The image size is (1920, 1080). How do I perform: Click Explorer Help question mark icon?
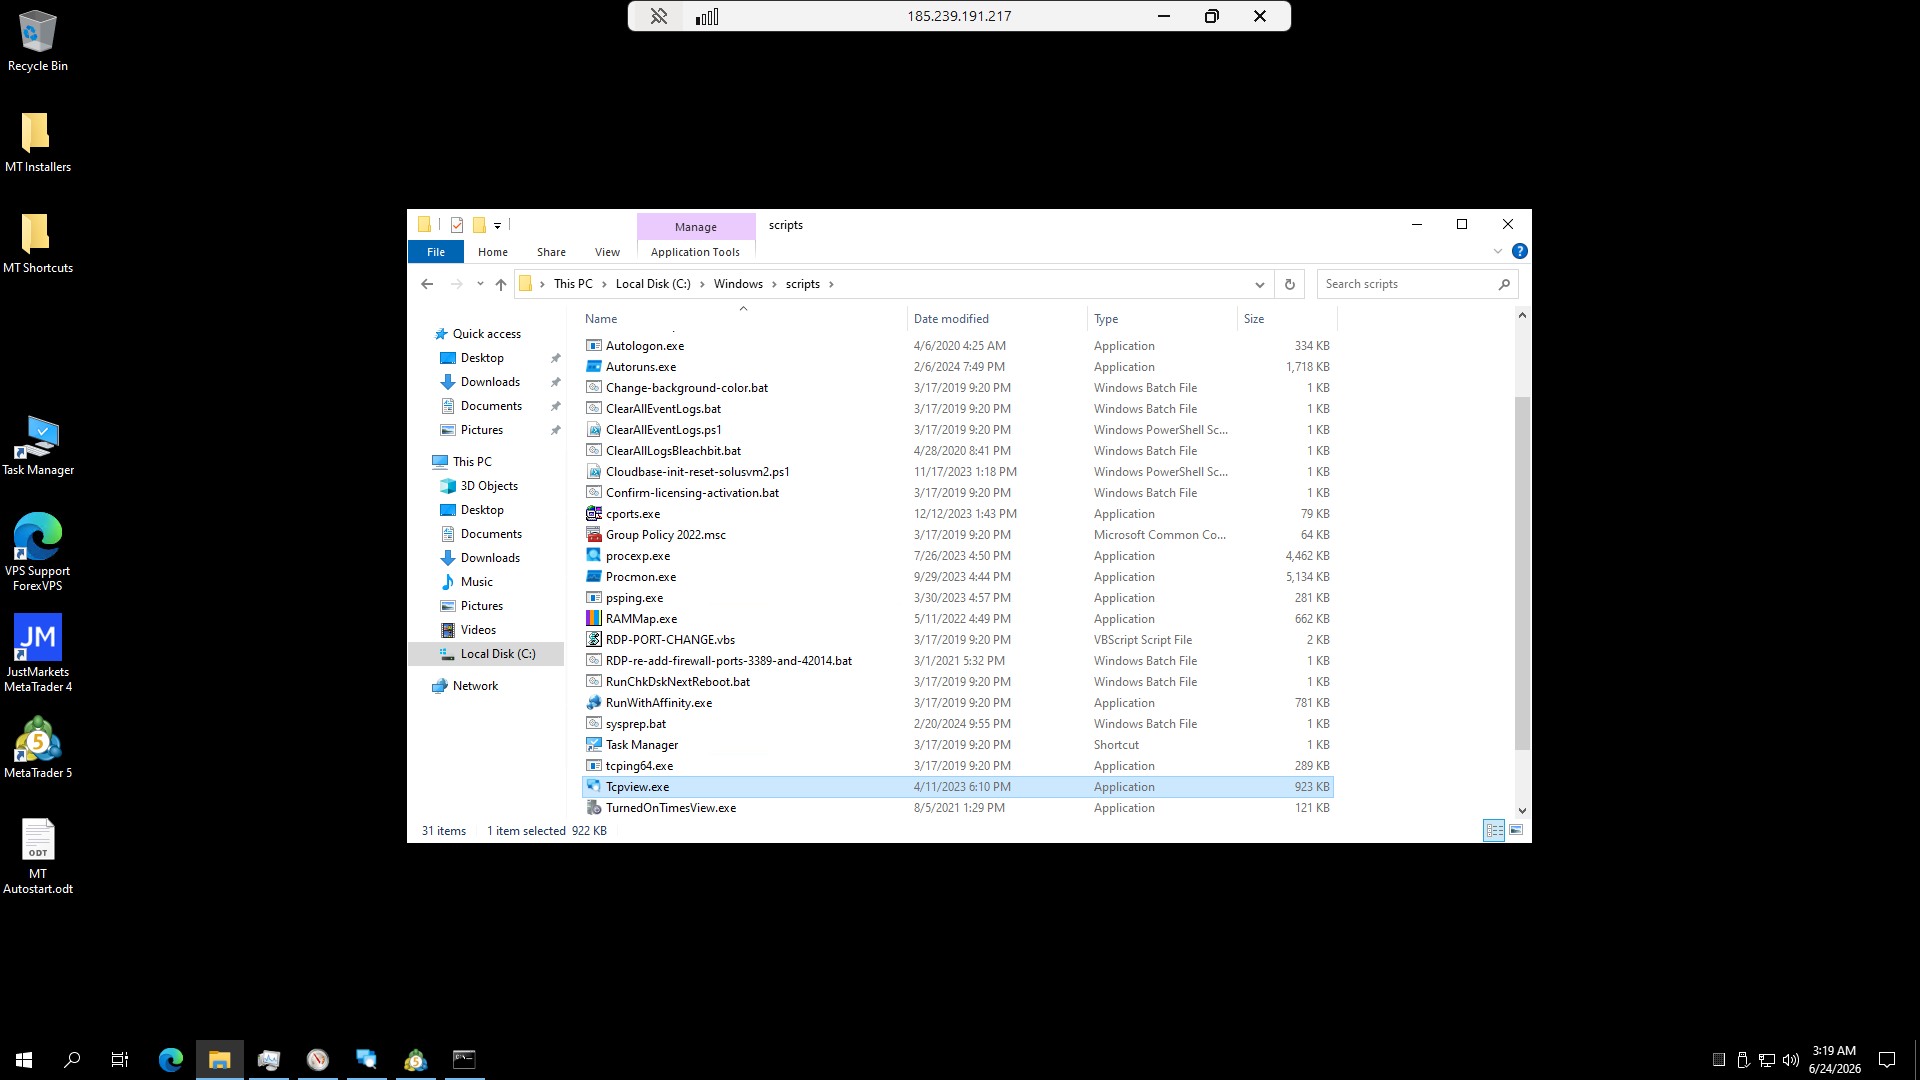[1519, 252]
